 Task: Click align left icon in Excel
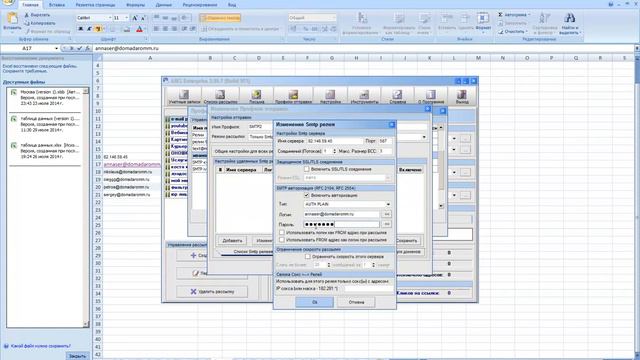tap(156, 29)
